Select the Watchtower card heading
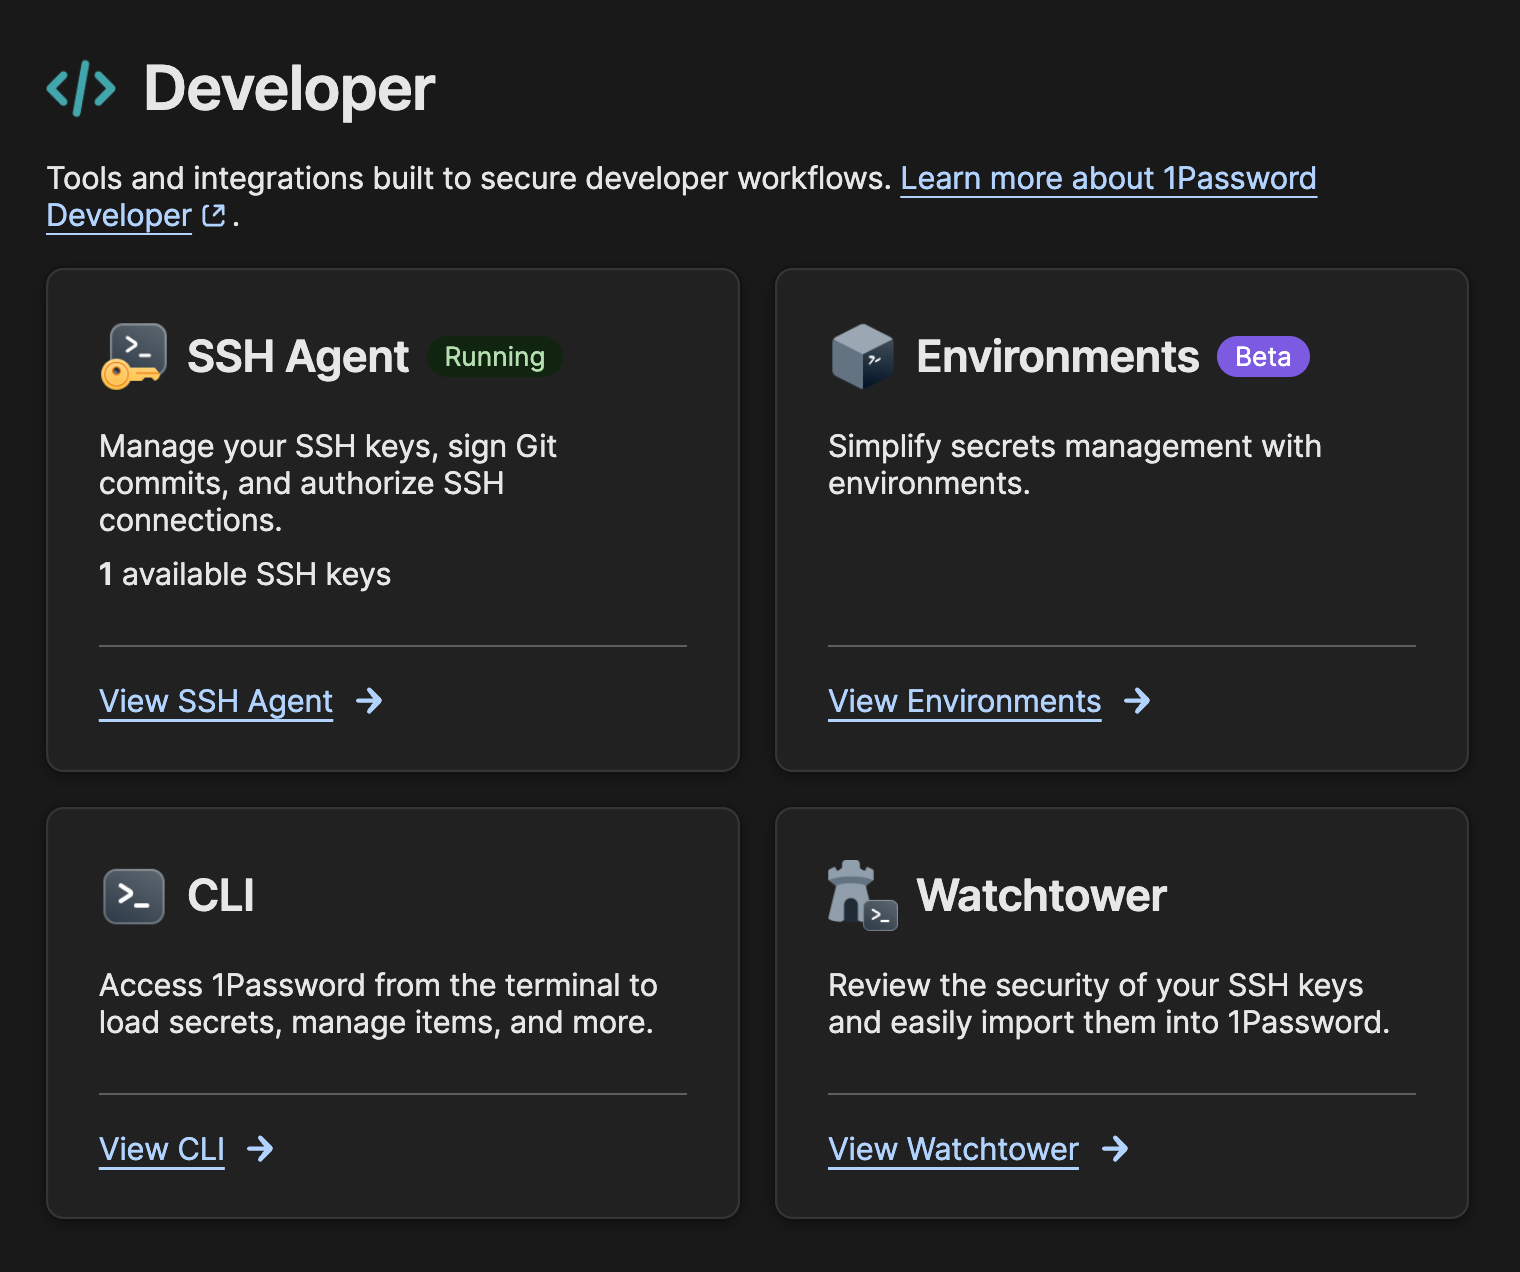Viewport: 1520px width, 1272px height. pos(1041,896)
